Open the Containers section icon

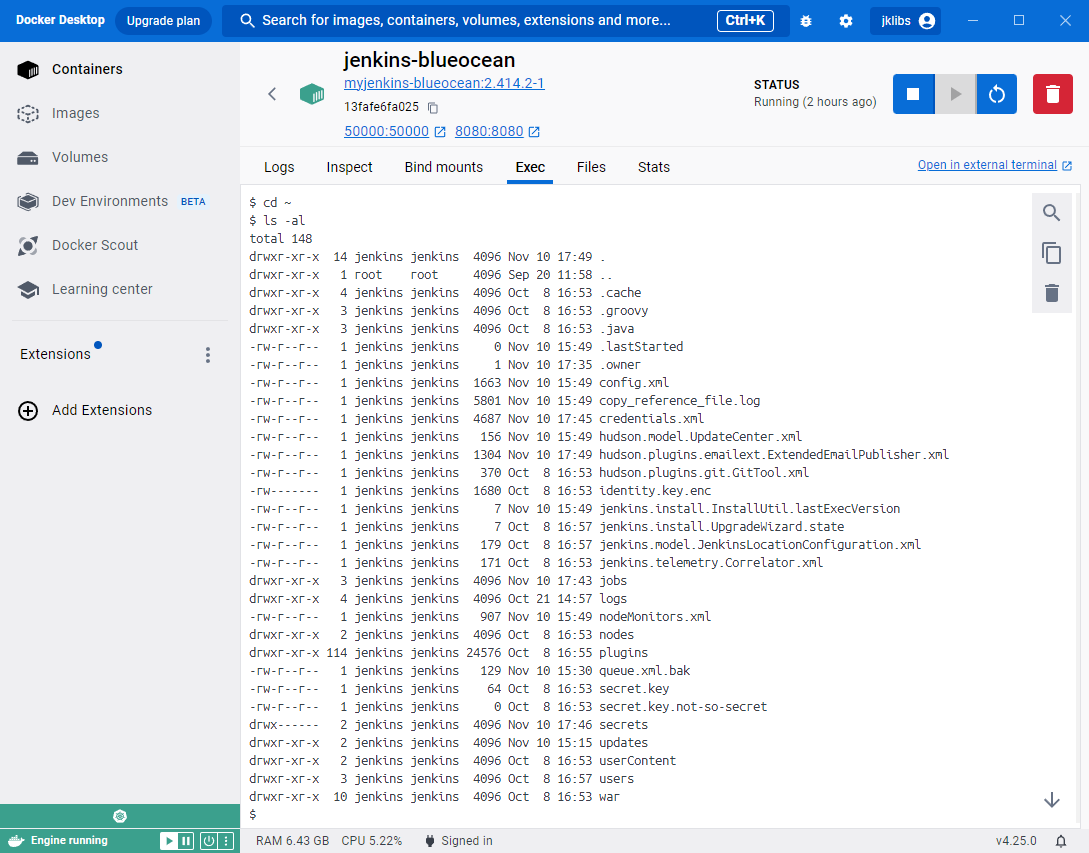(28, 69)
